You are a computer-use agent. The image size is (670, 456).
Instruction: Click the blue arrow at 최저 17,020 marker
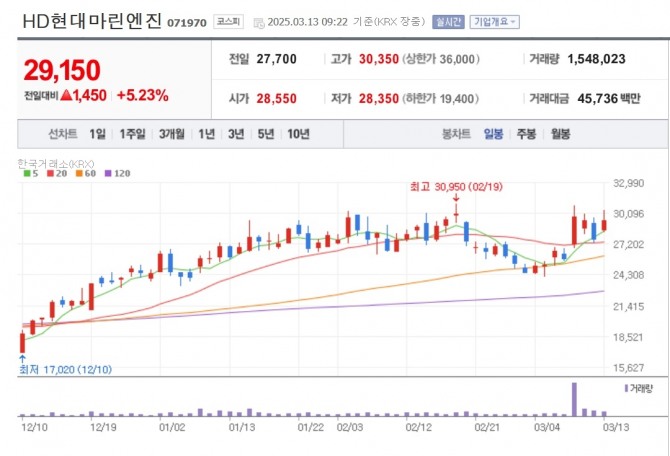(x=22, y=358)
